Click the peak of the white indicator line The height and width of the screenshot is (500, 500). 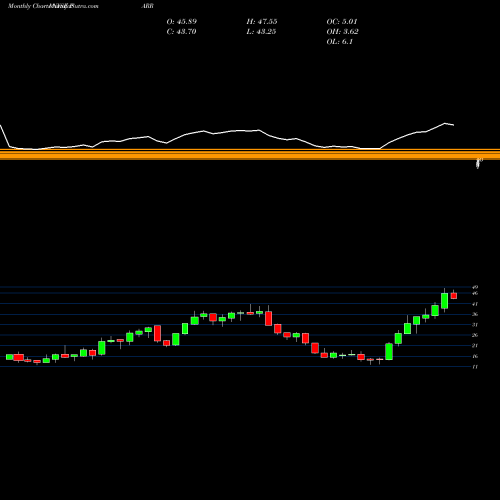tap(445, 123)
